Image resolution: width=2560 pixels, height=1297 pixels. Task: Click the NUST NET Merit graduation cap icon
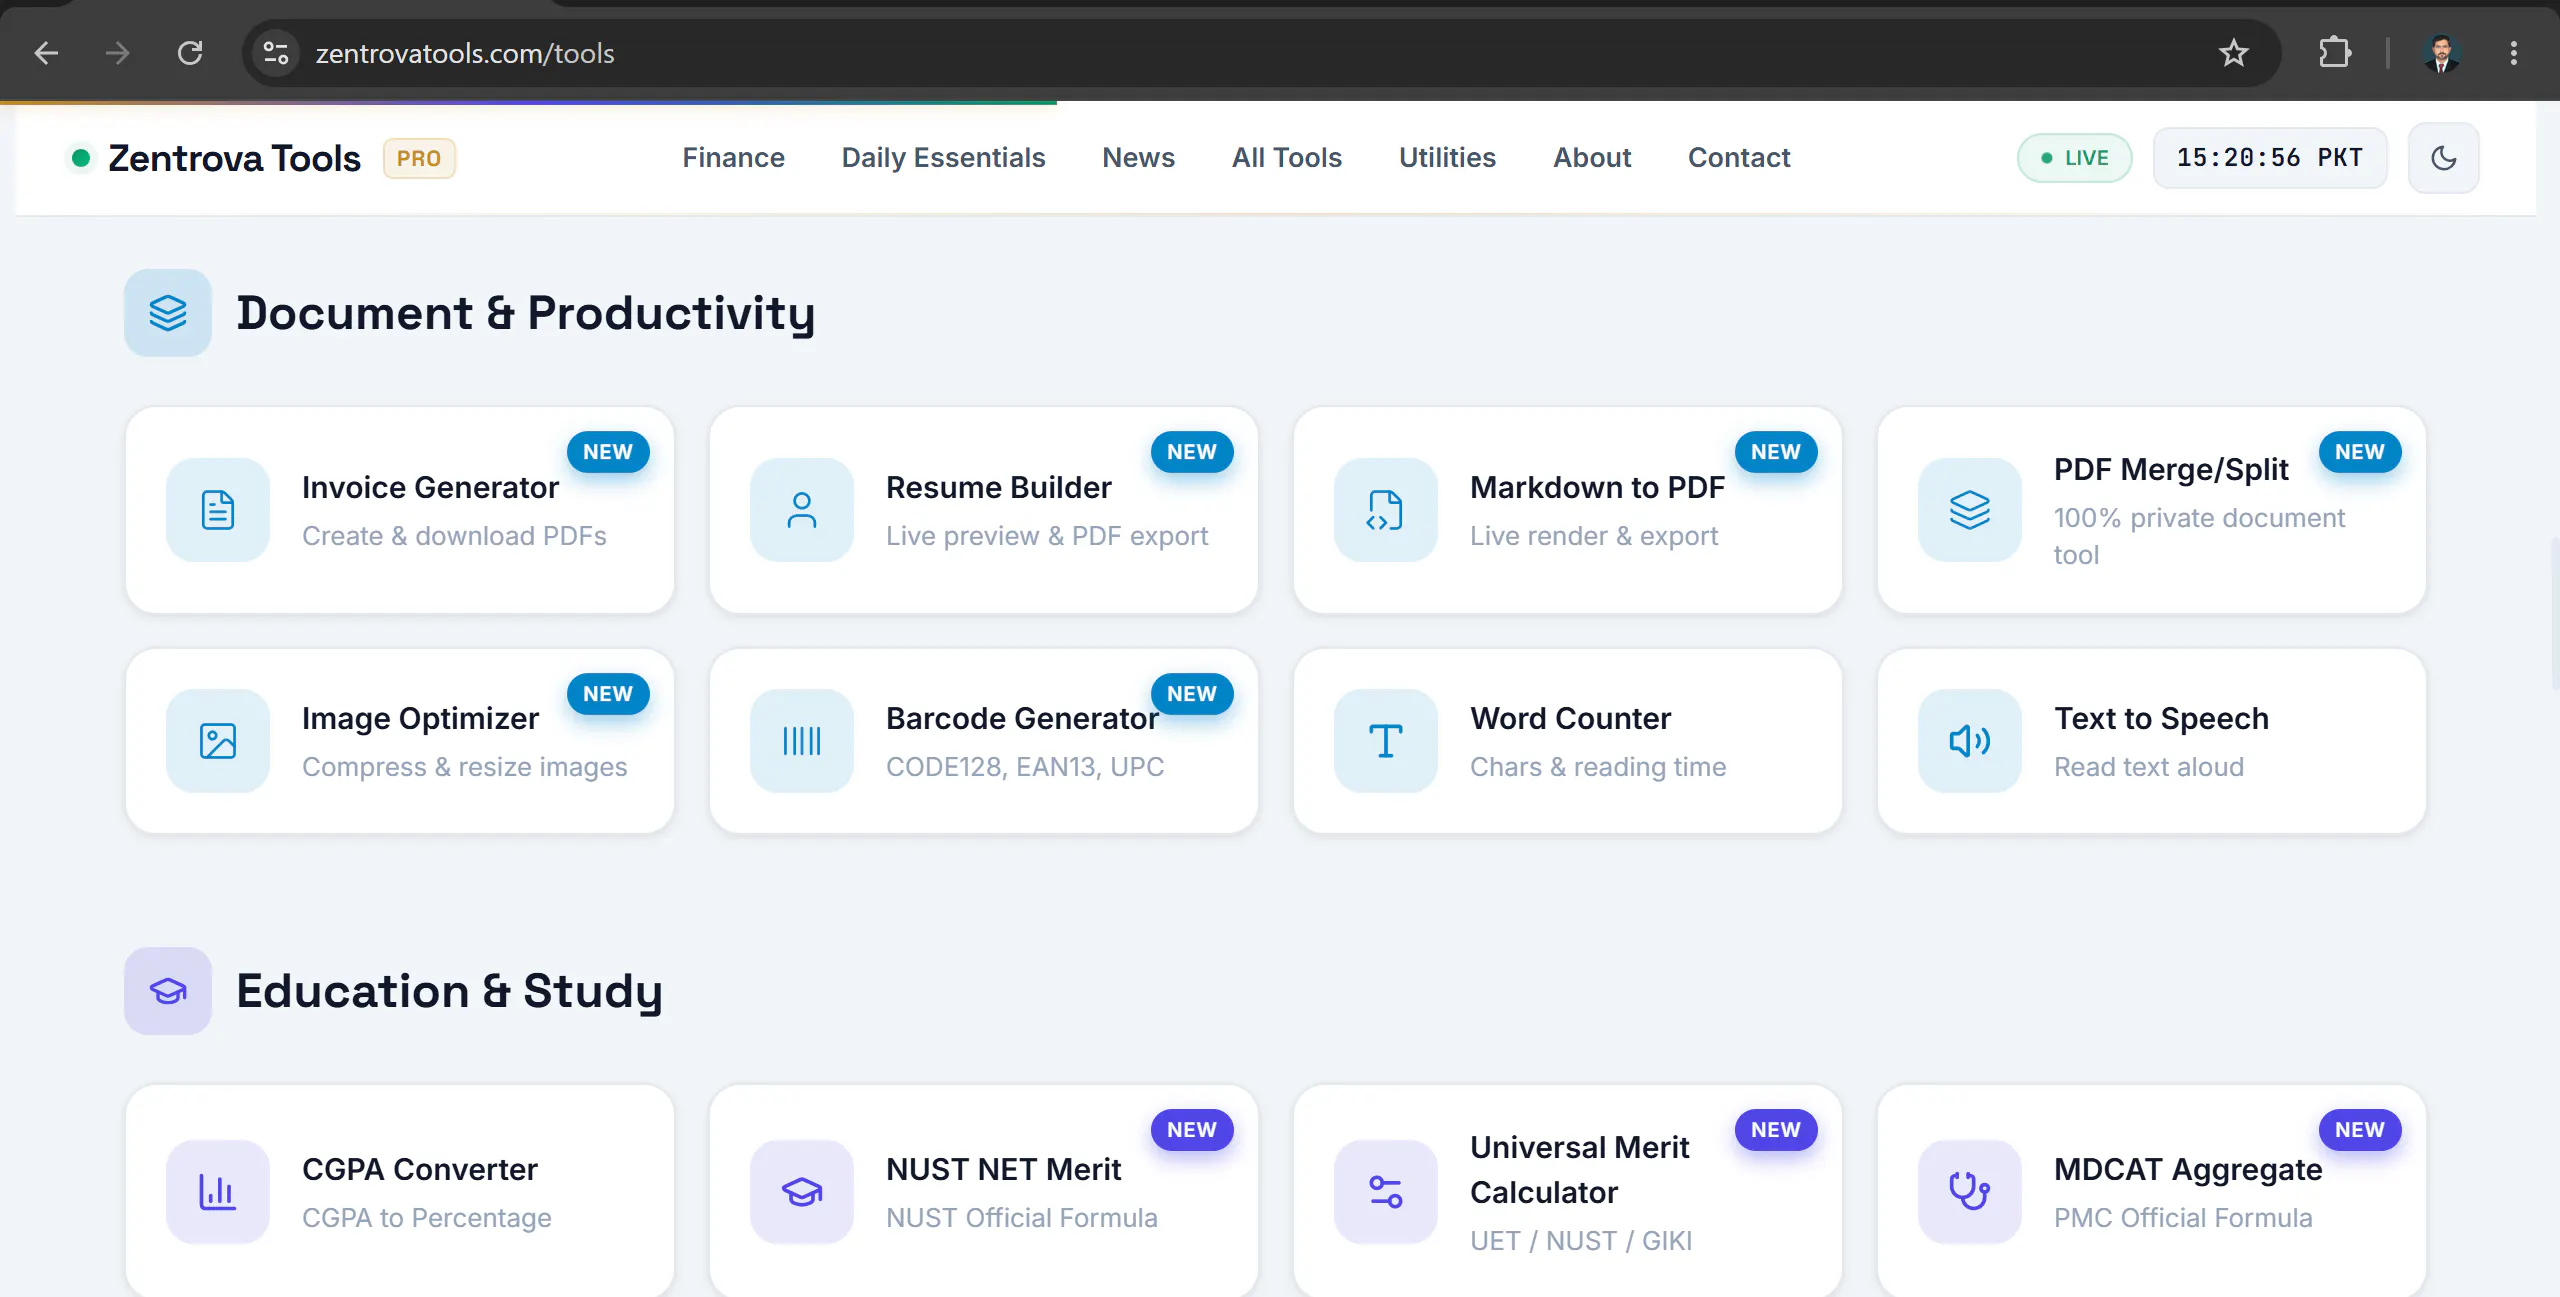pyautogui.click(x=802, y=1192)
